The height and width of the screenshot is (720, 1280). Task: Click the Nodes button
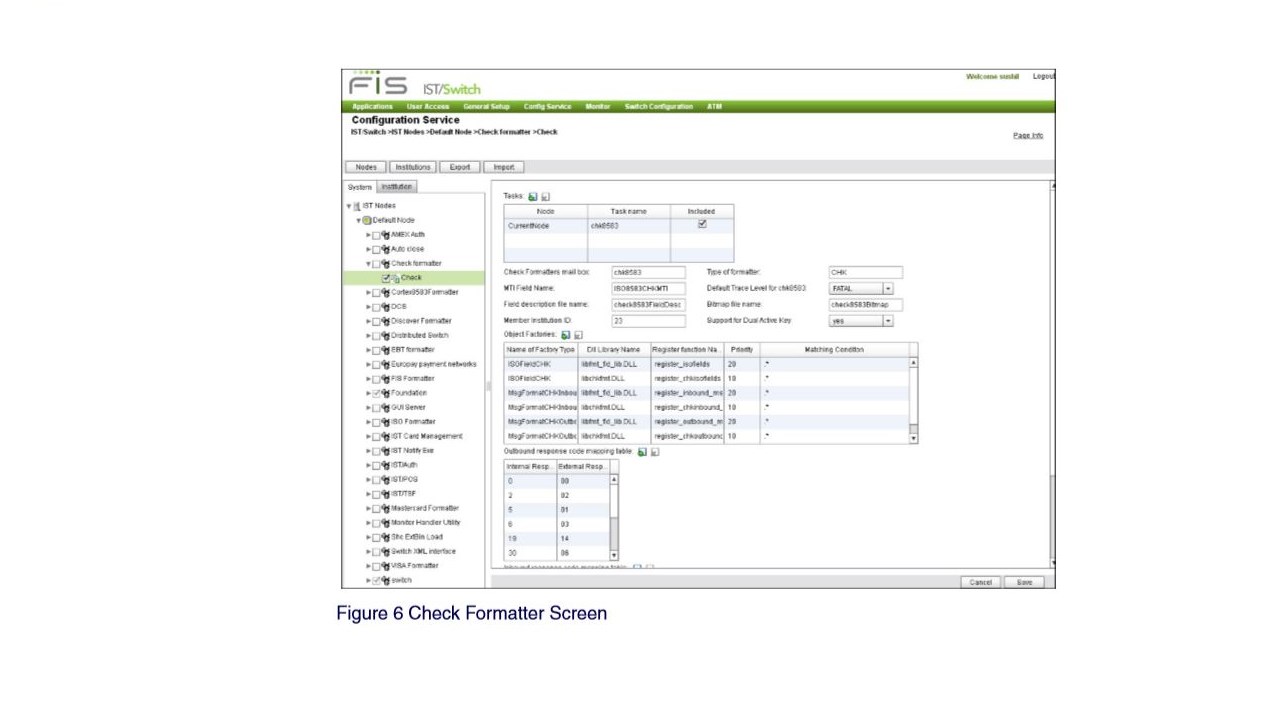(366, 167)
